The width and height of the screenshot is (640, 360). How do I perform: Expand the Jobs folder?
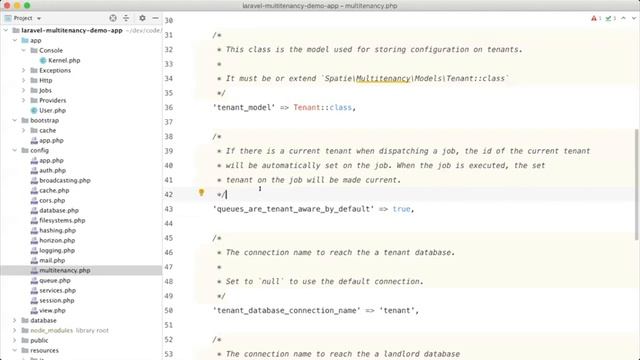coord(24,90)
